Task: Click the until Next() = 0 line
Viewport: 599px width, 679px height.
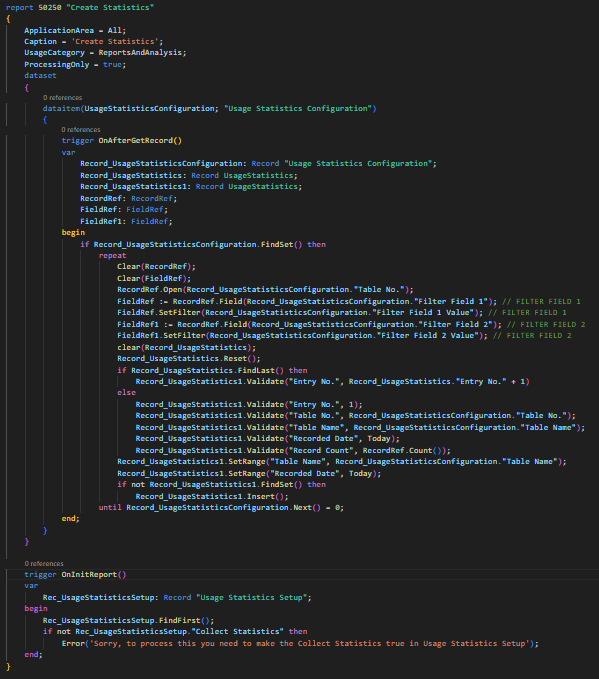Action: [221, 508]
